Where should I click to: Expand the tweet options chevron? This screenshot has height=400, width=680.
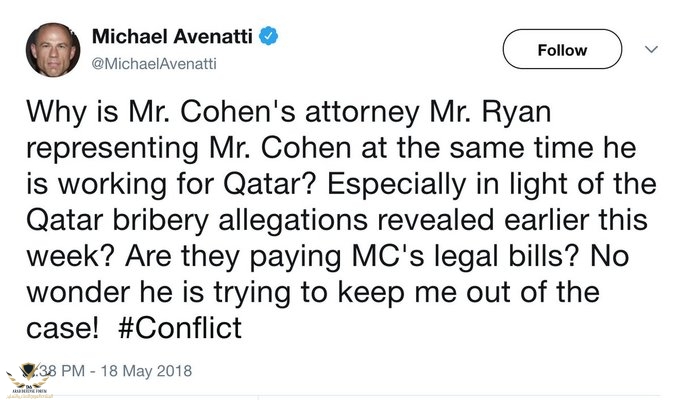652,48
